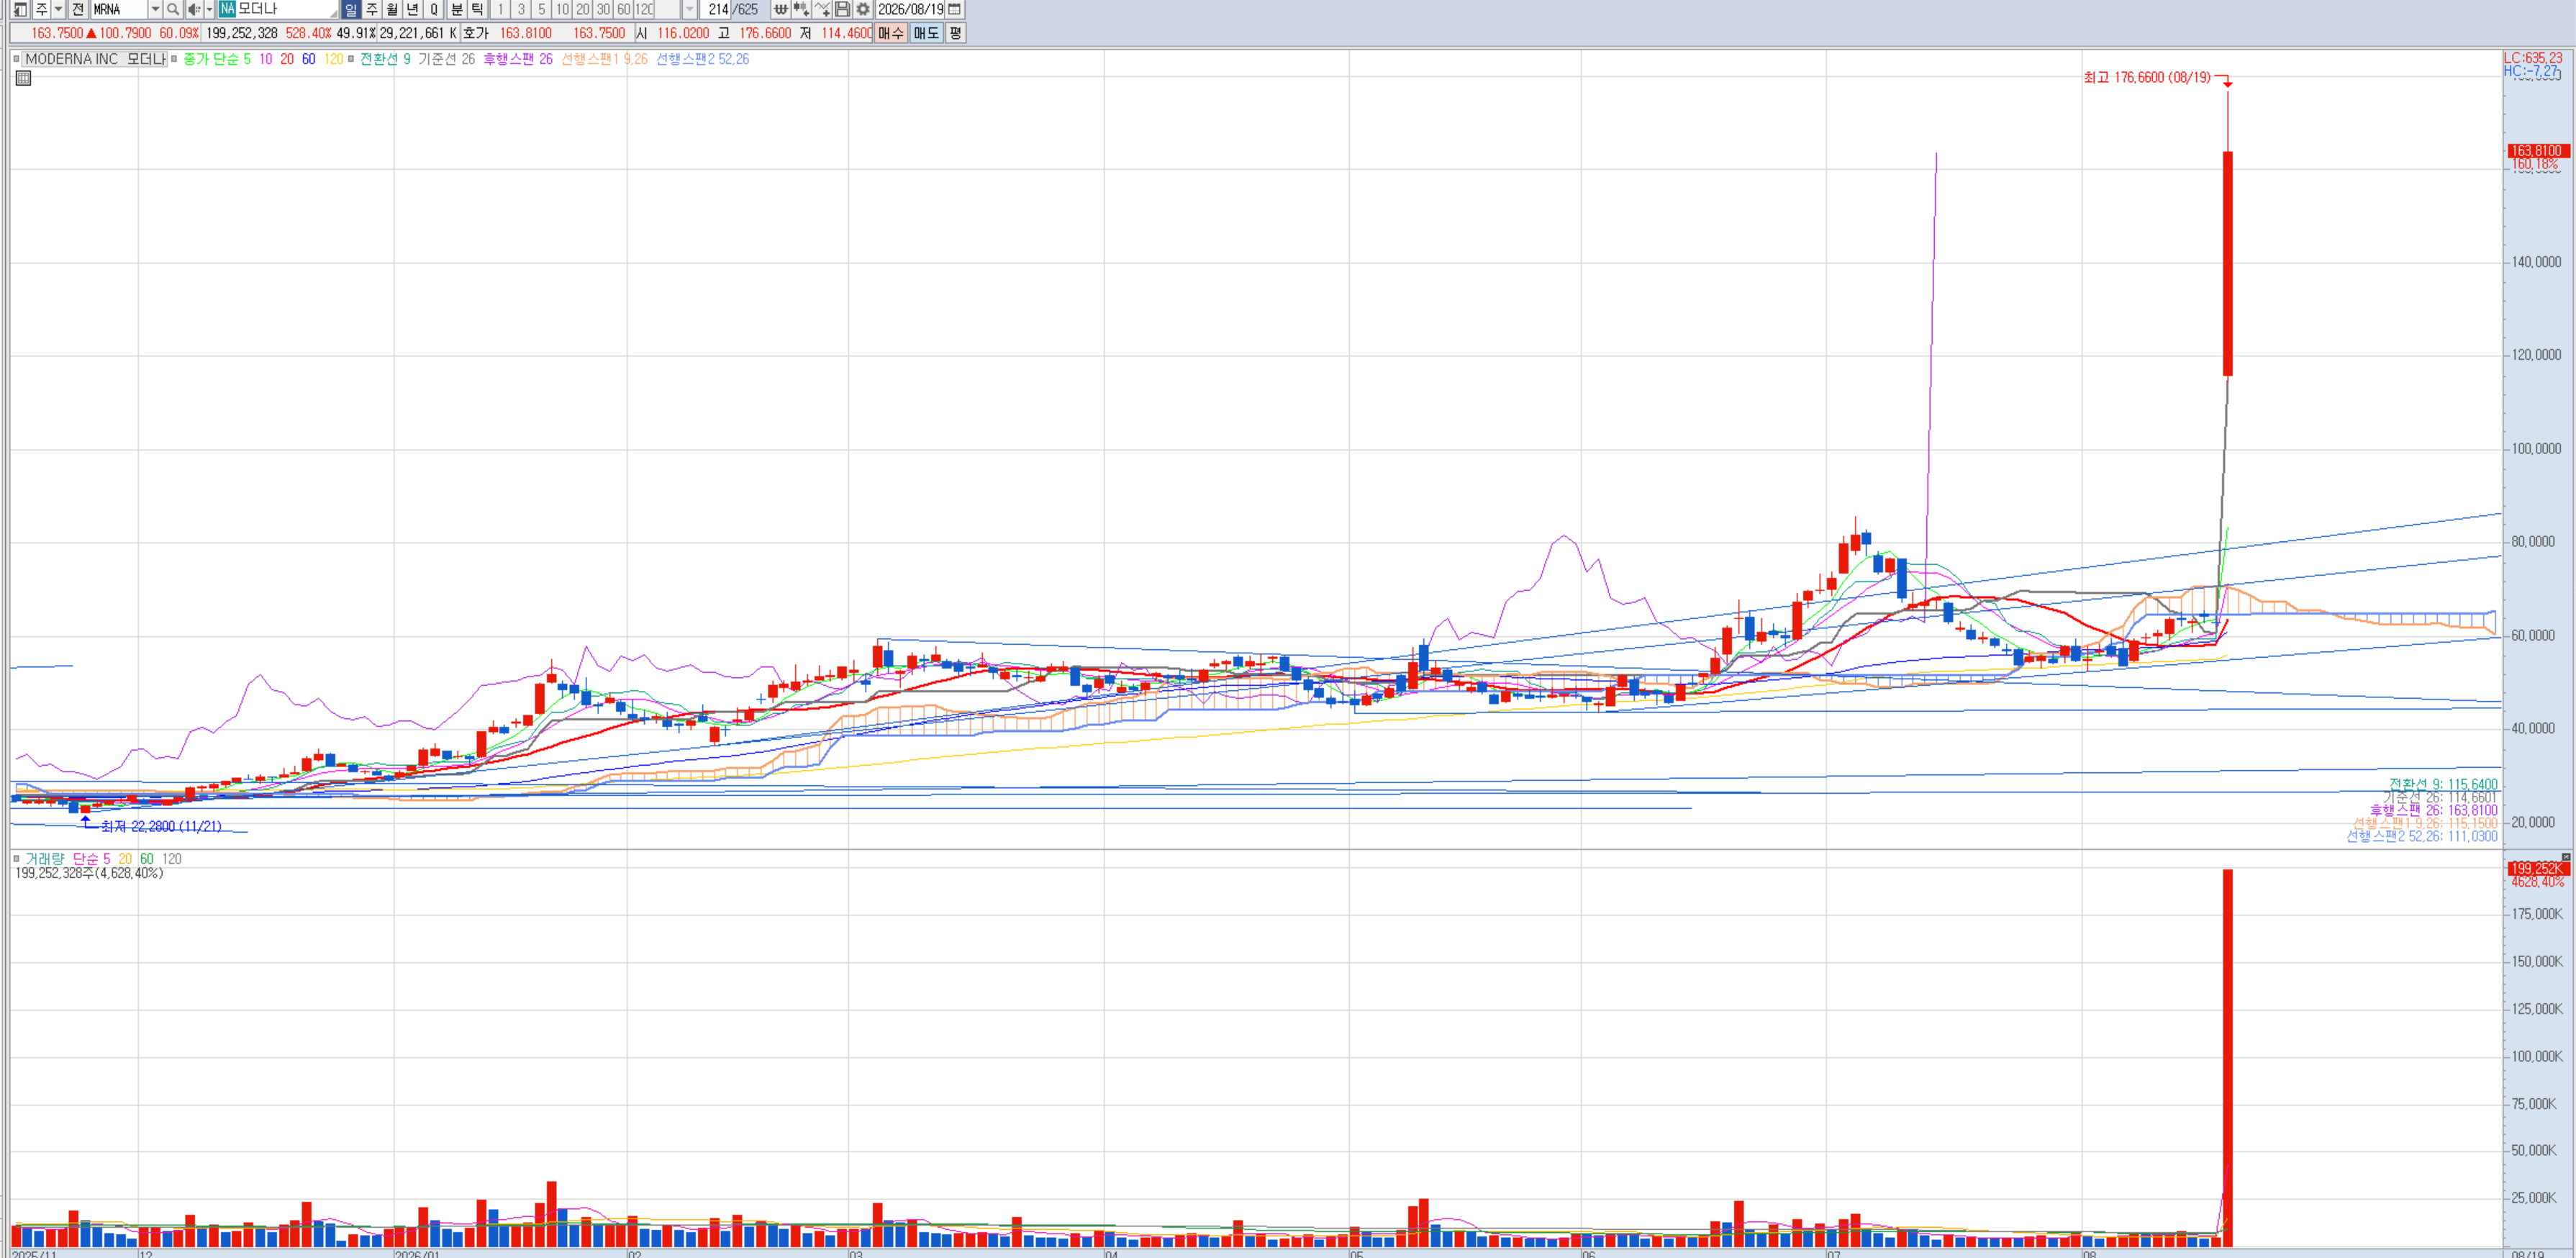Open the 주 market type dropdown arrow
Image resolution: width=2576 pixels, height=1258 pixels.
(58, 9)
